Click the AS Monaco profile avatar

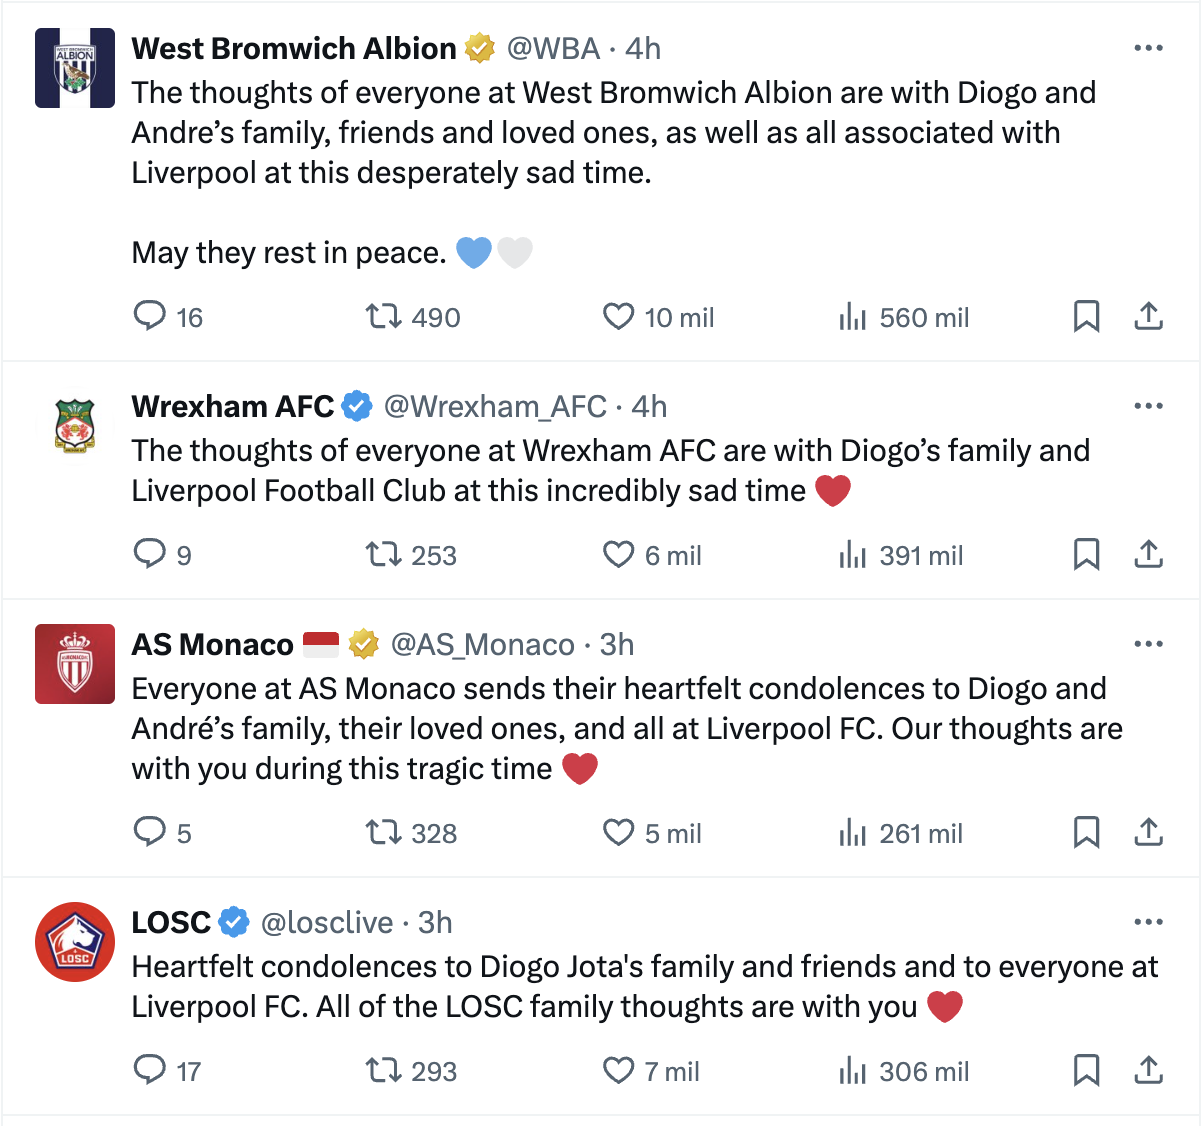(75, 664)
